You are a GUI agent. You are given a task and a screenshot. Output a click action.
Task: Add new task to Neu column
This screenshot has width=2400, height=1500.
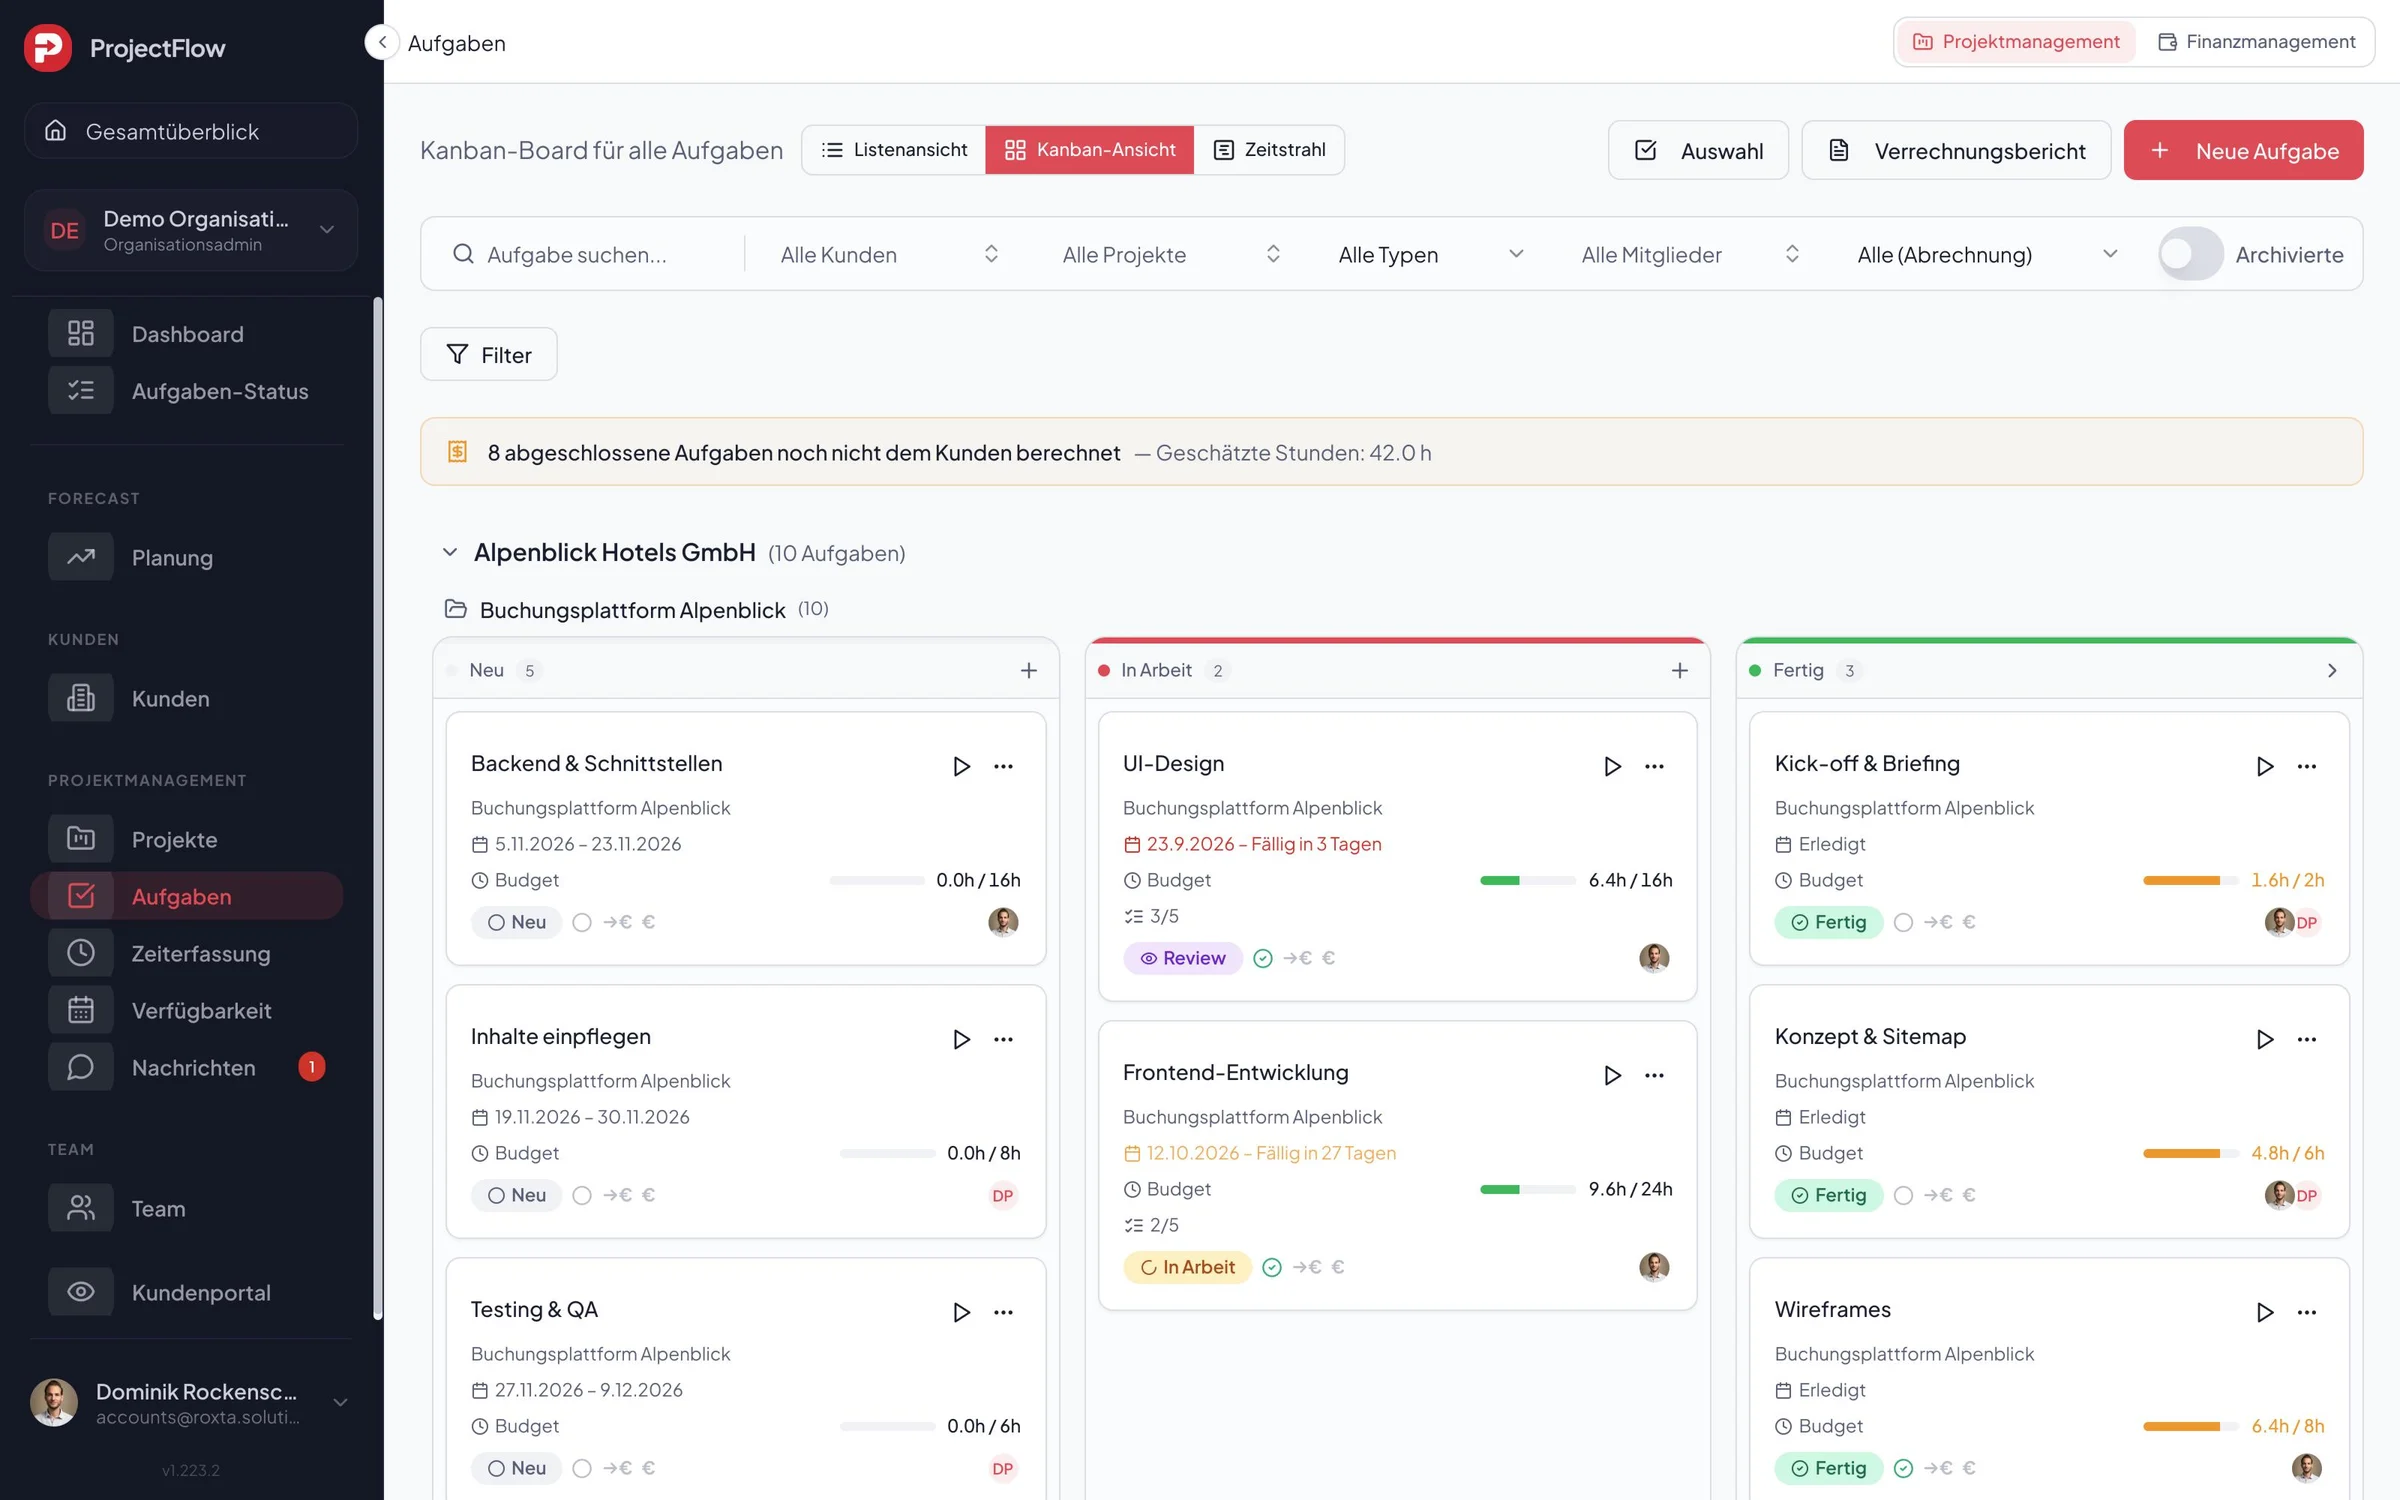(1028, 670)
